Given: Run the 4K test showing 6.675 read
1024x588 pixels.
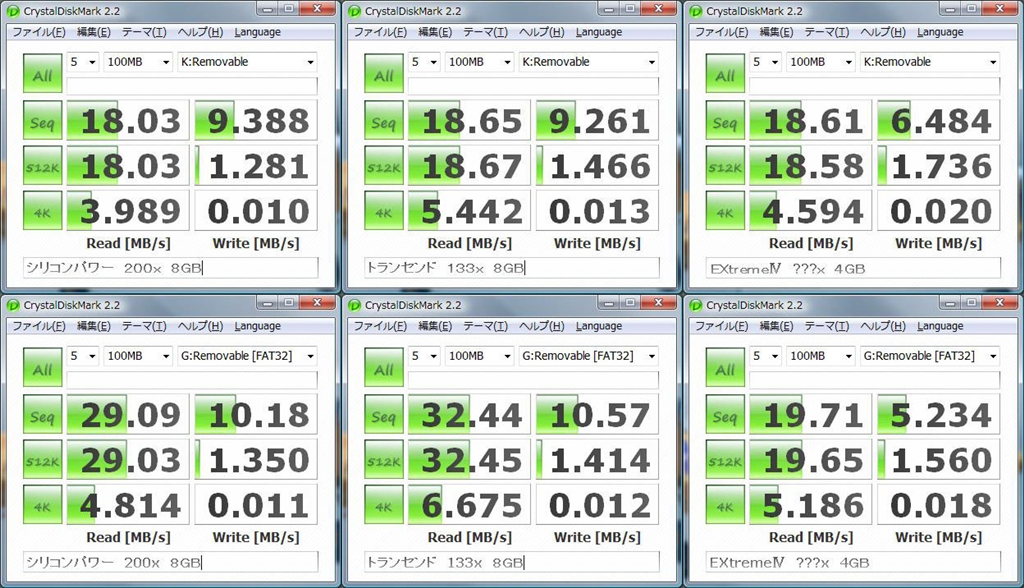Looking at the screenshot, I should (x=384, y=504).
